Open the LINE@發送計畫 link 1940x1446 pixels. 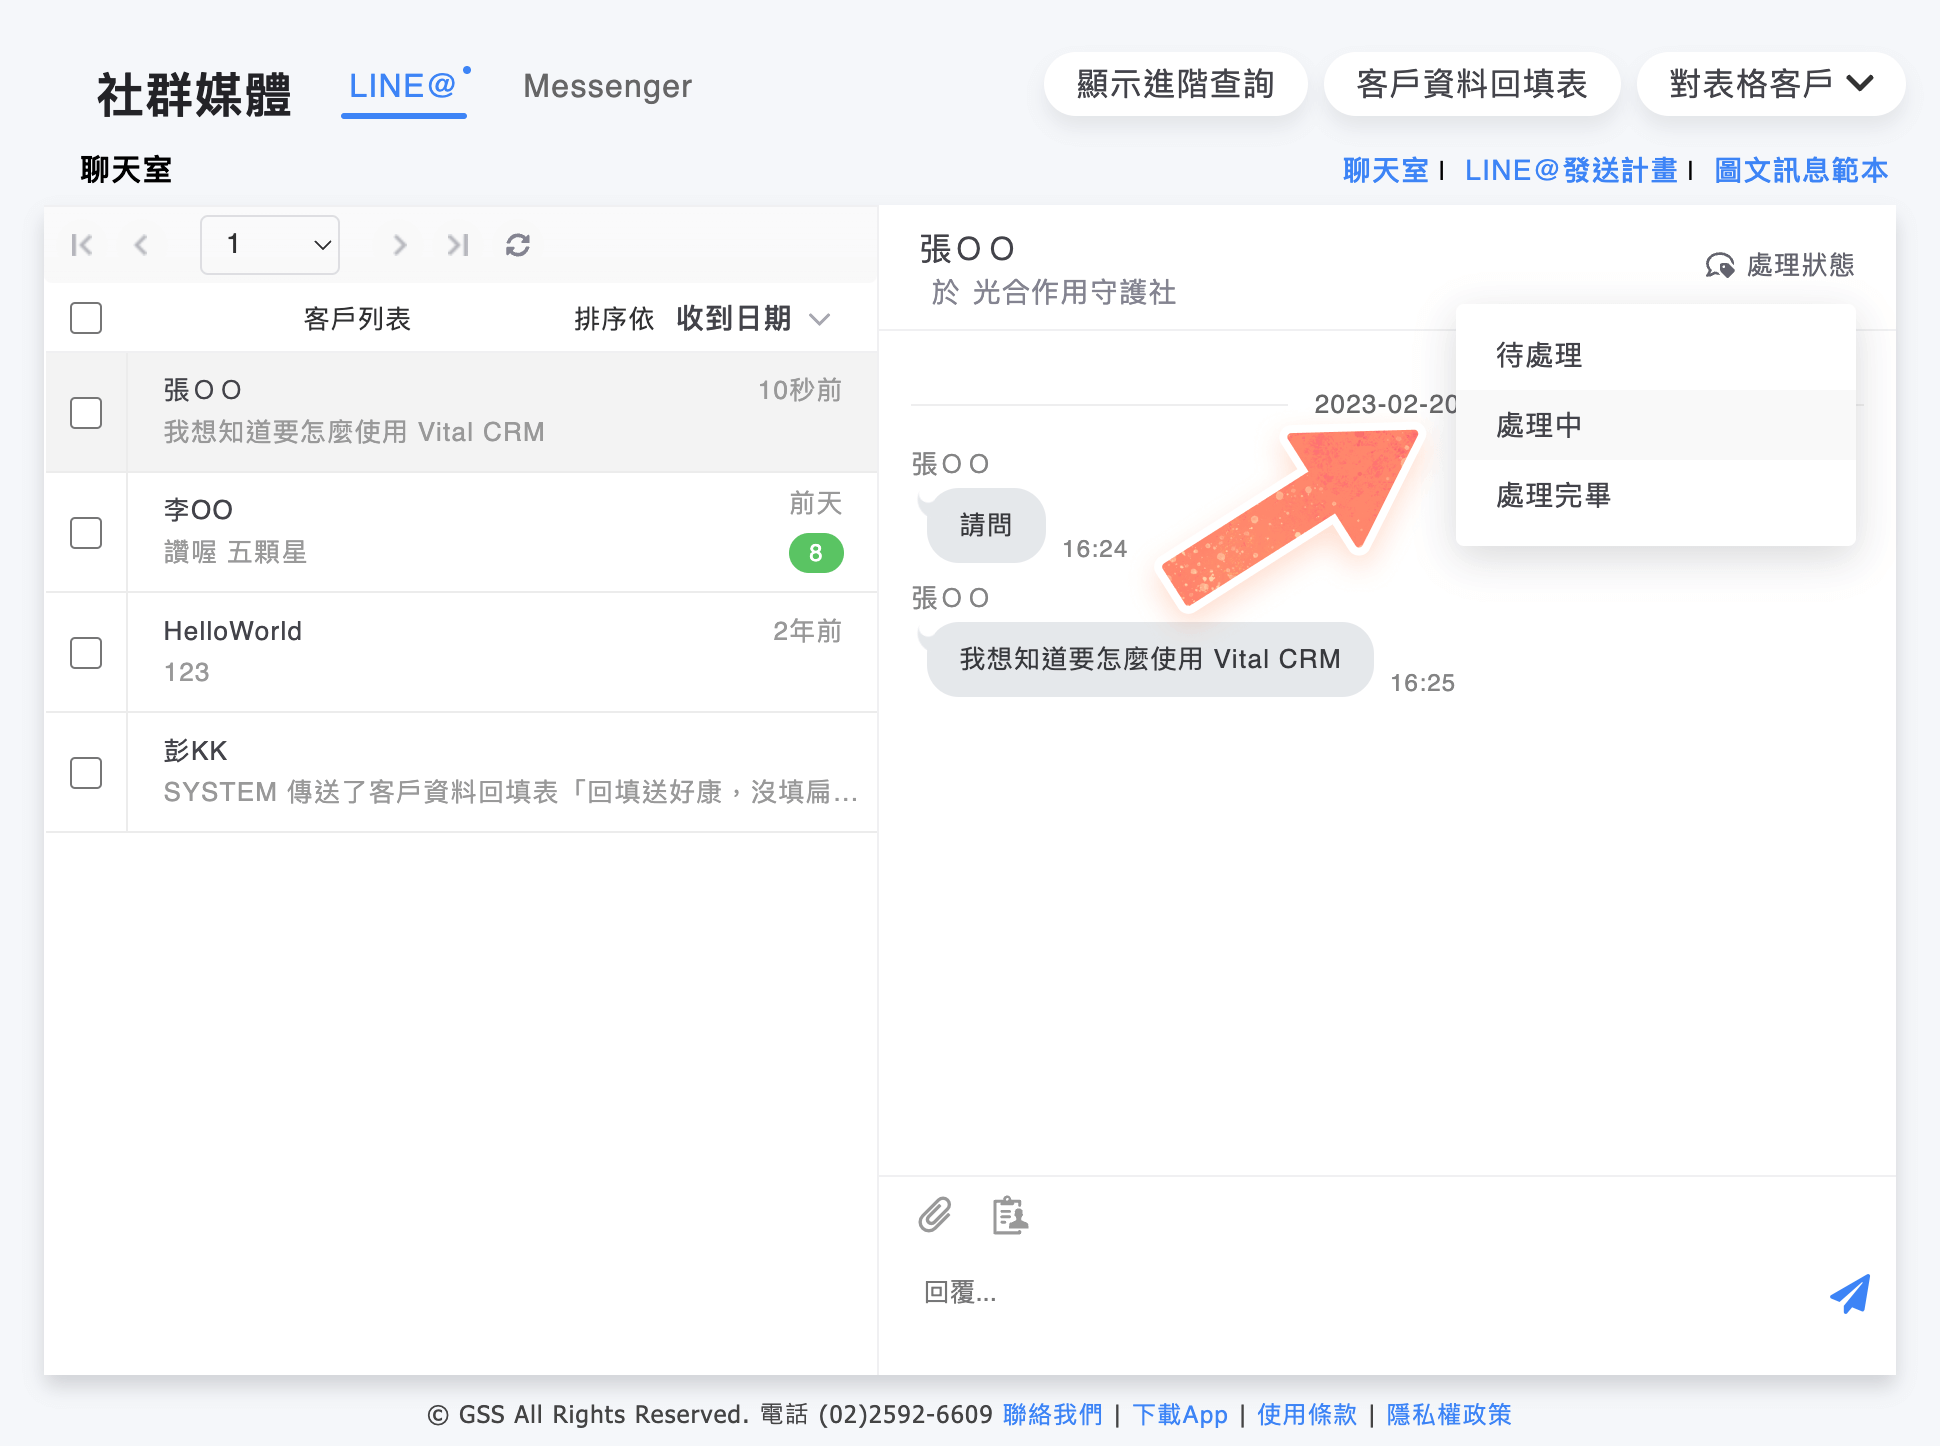[1571, 171]
